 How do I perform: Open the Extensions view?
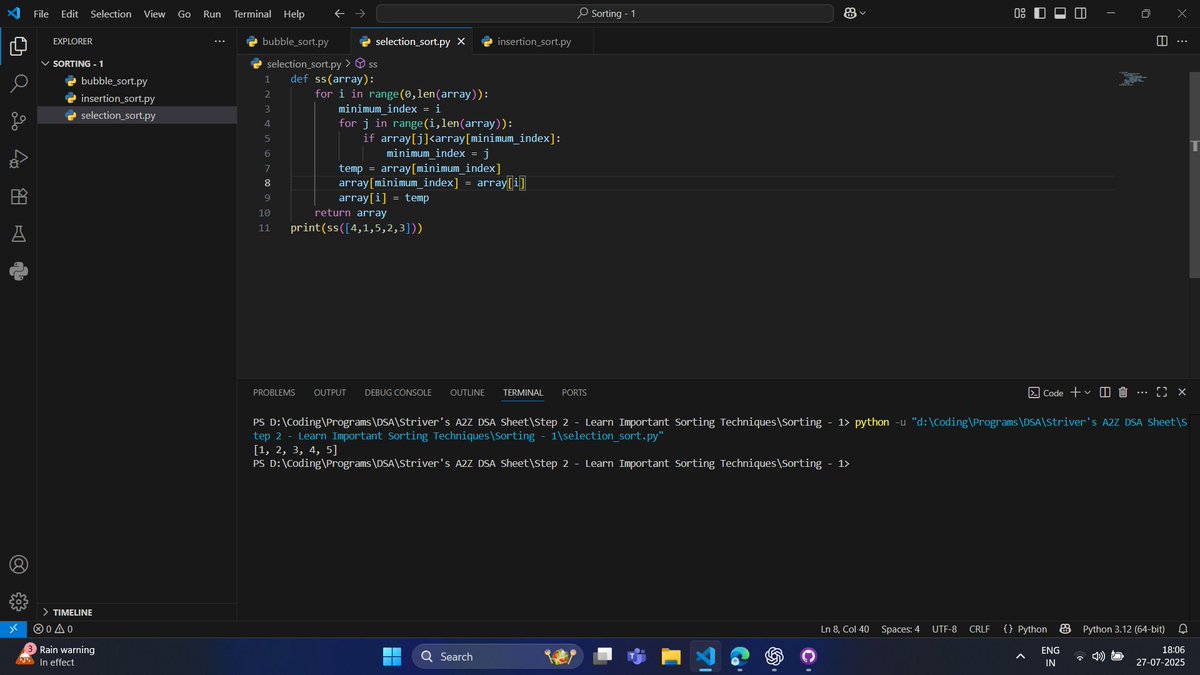pyautogui.click(x=18, y=196)
